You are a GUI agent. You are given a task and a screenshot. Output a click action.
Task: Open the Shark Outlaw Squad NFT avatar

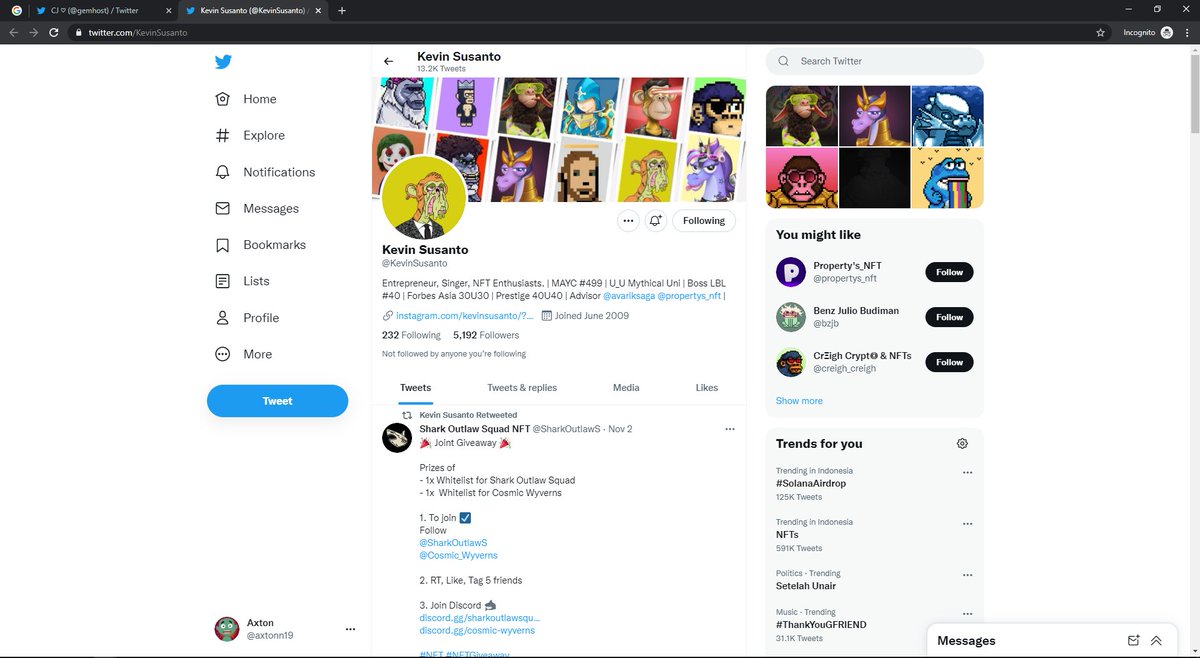(x=397, y=438)
